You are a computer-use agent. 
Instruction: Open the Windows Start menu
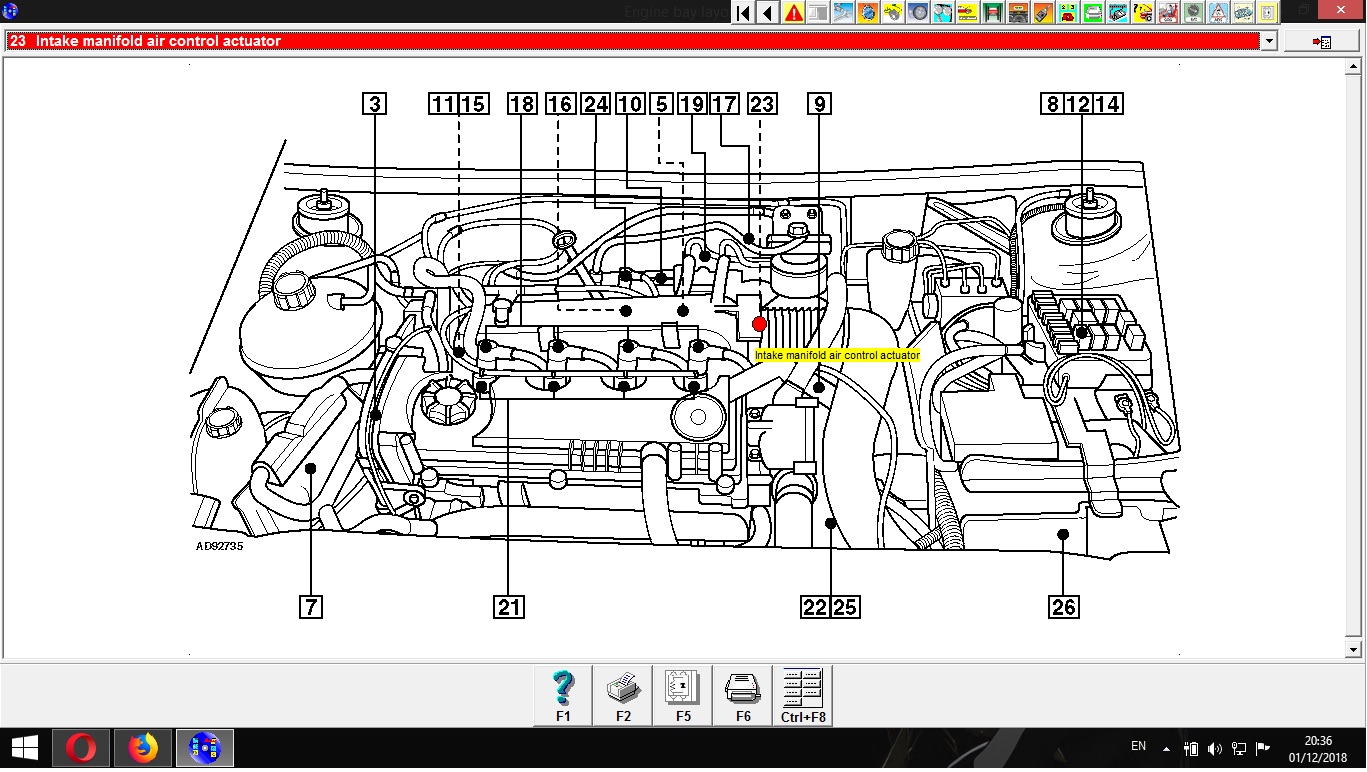(24, 747)
